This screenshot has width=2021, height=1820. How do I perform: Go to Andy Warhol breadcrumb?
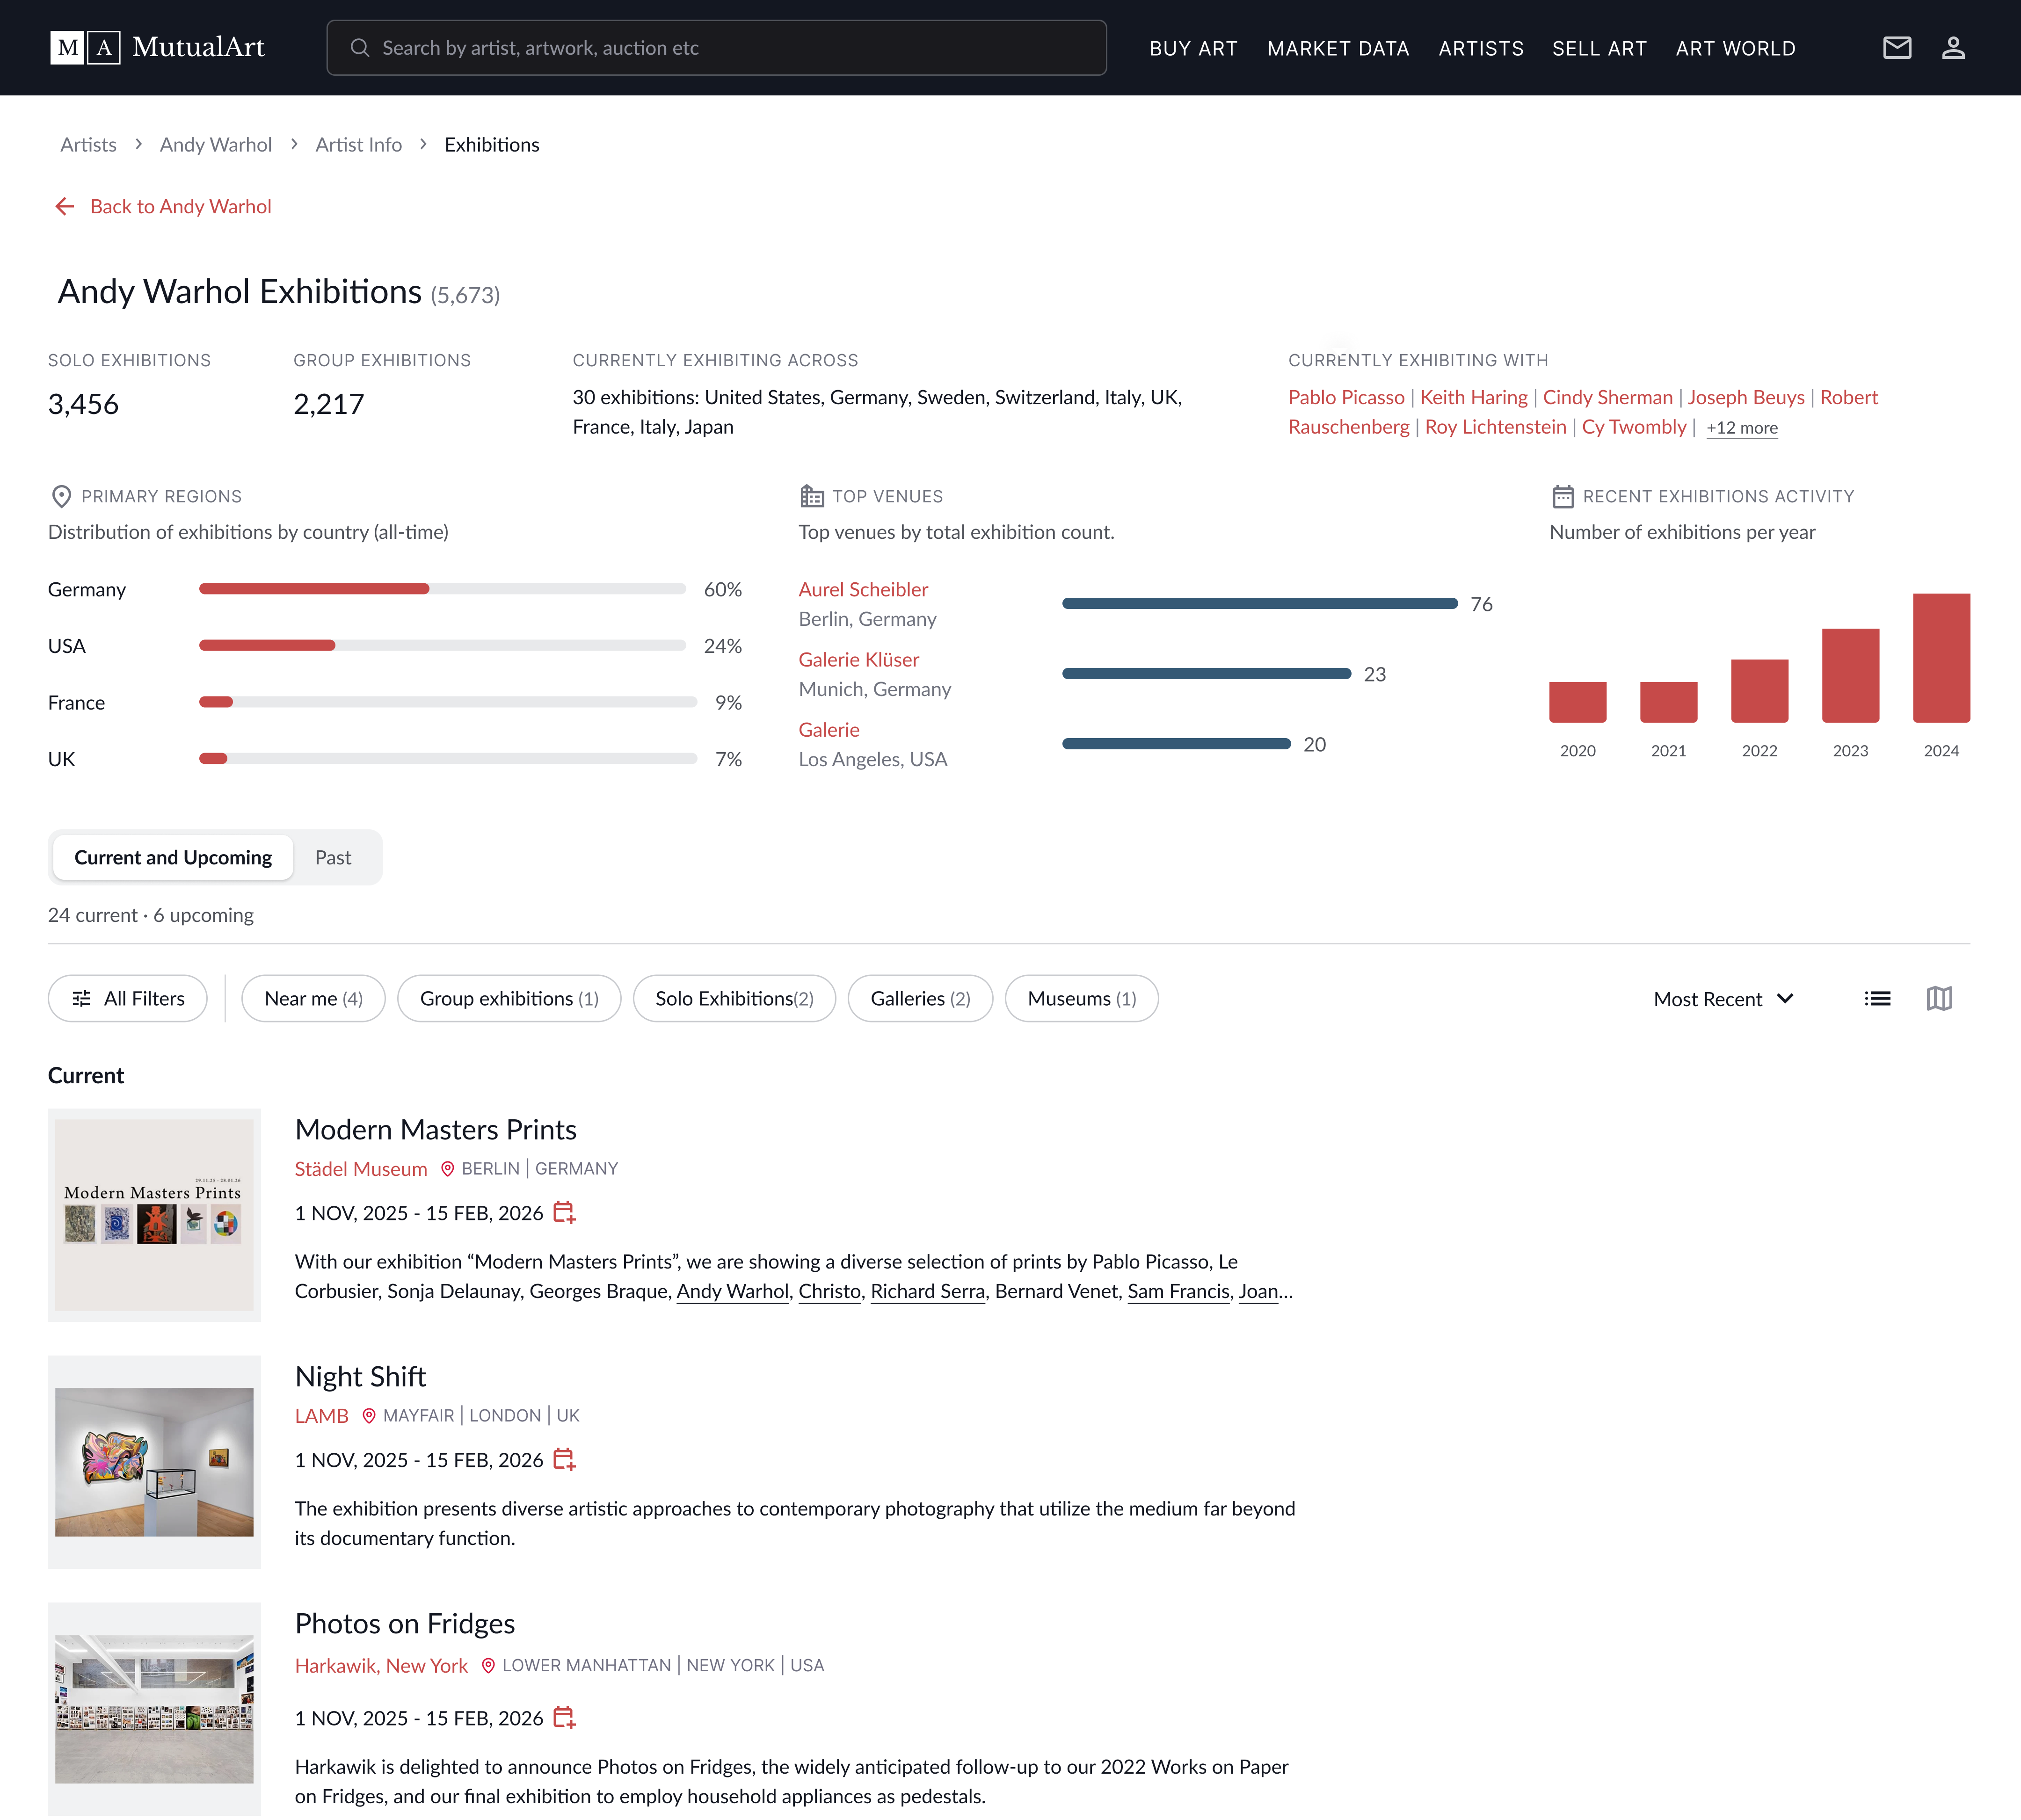click(216, 144)
